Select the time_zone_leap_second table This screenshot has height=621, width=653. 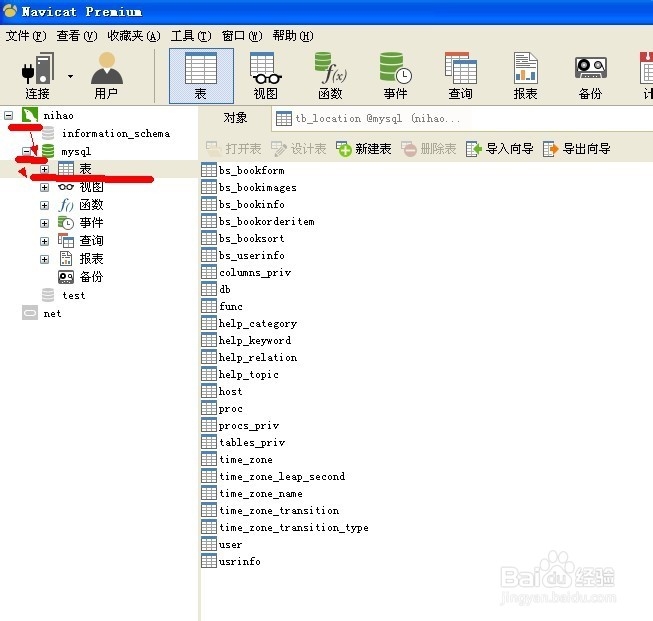click(282, 476)
